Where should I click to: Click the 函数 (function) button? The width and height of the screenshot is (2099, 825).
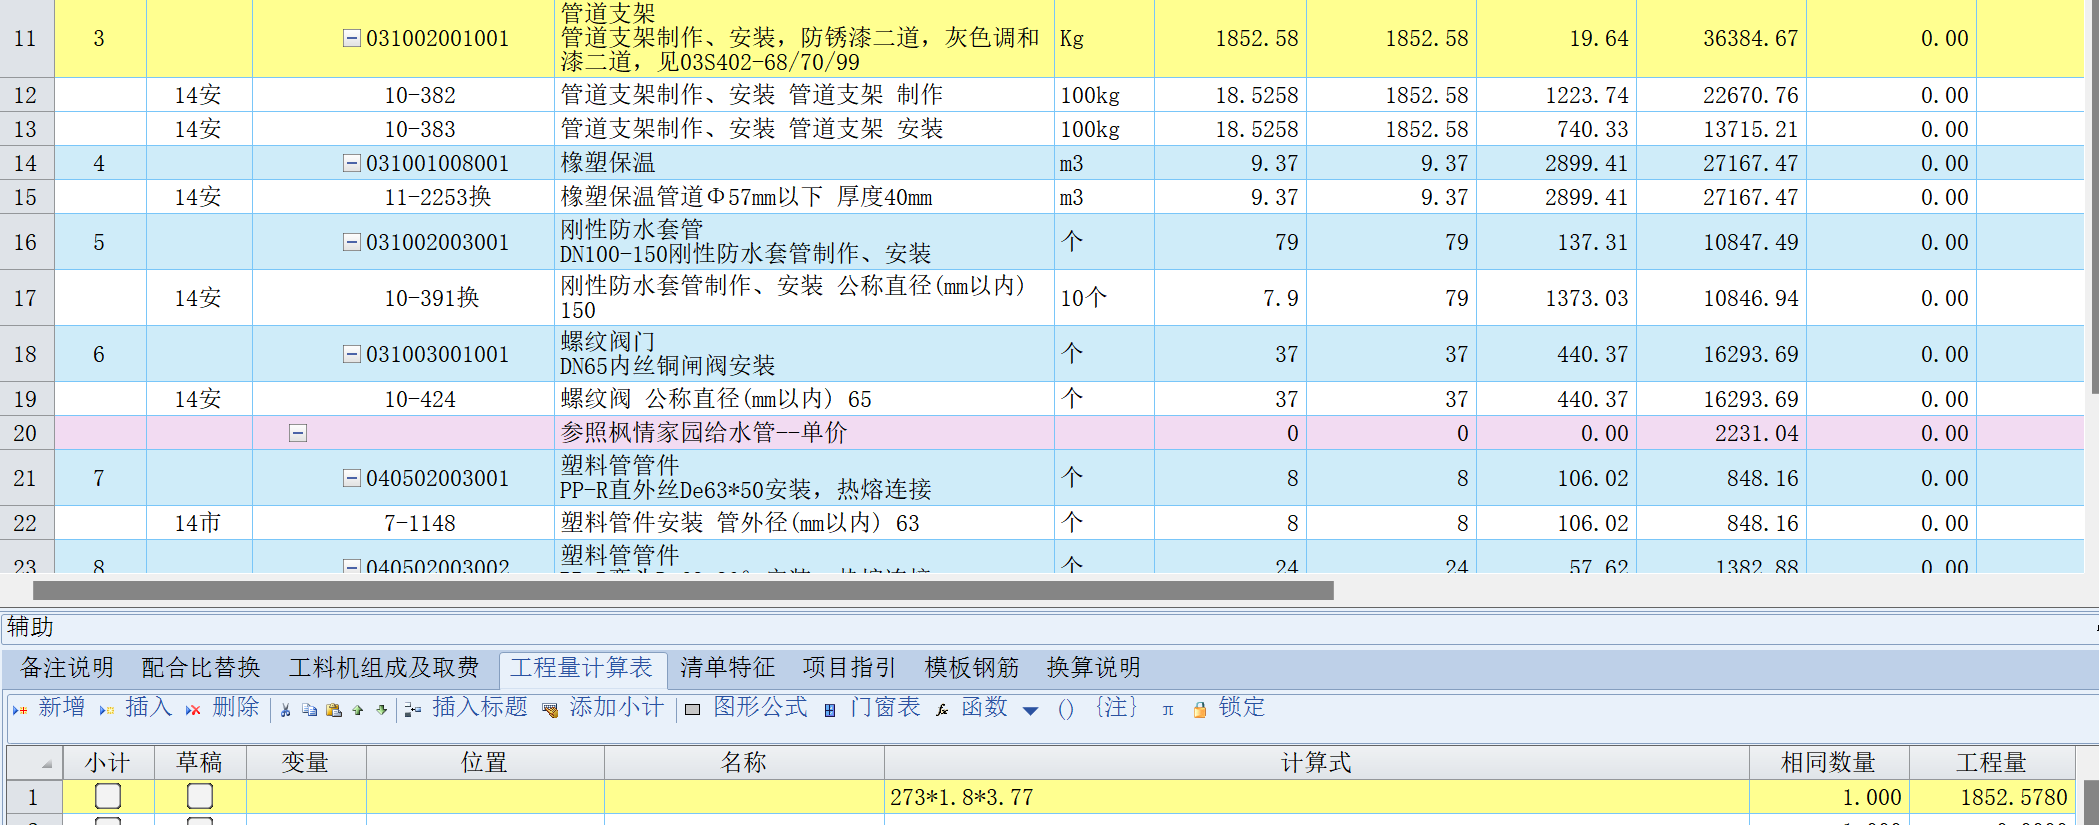click(972, 708)
